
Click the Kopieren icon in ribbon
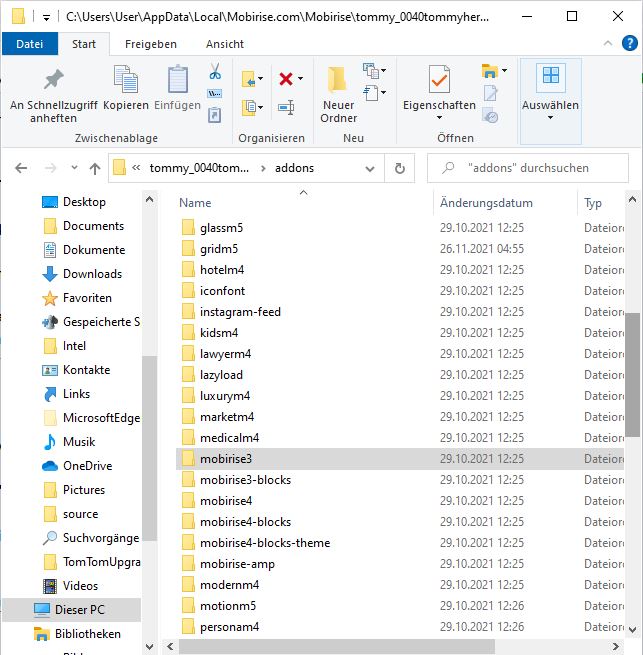126,88
